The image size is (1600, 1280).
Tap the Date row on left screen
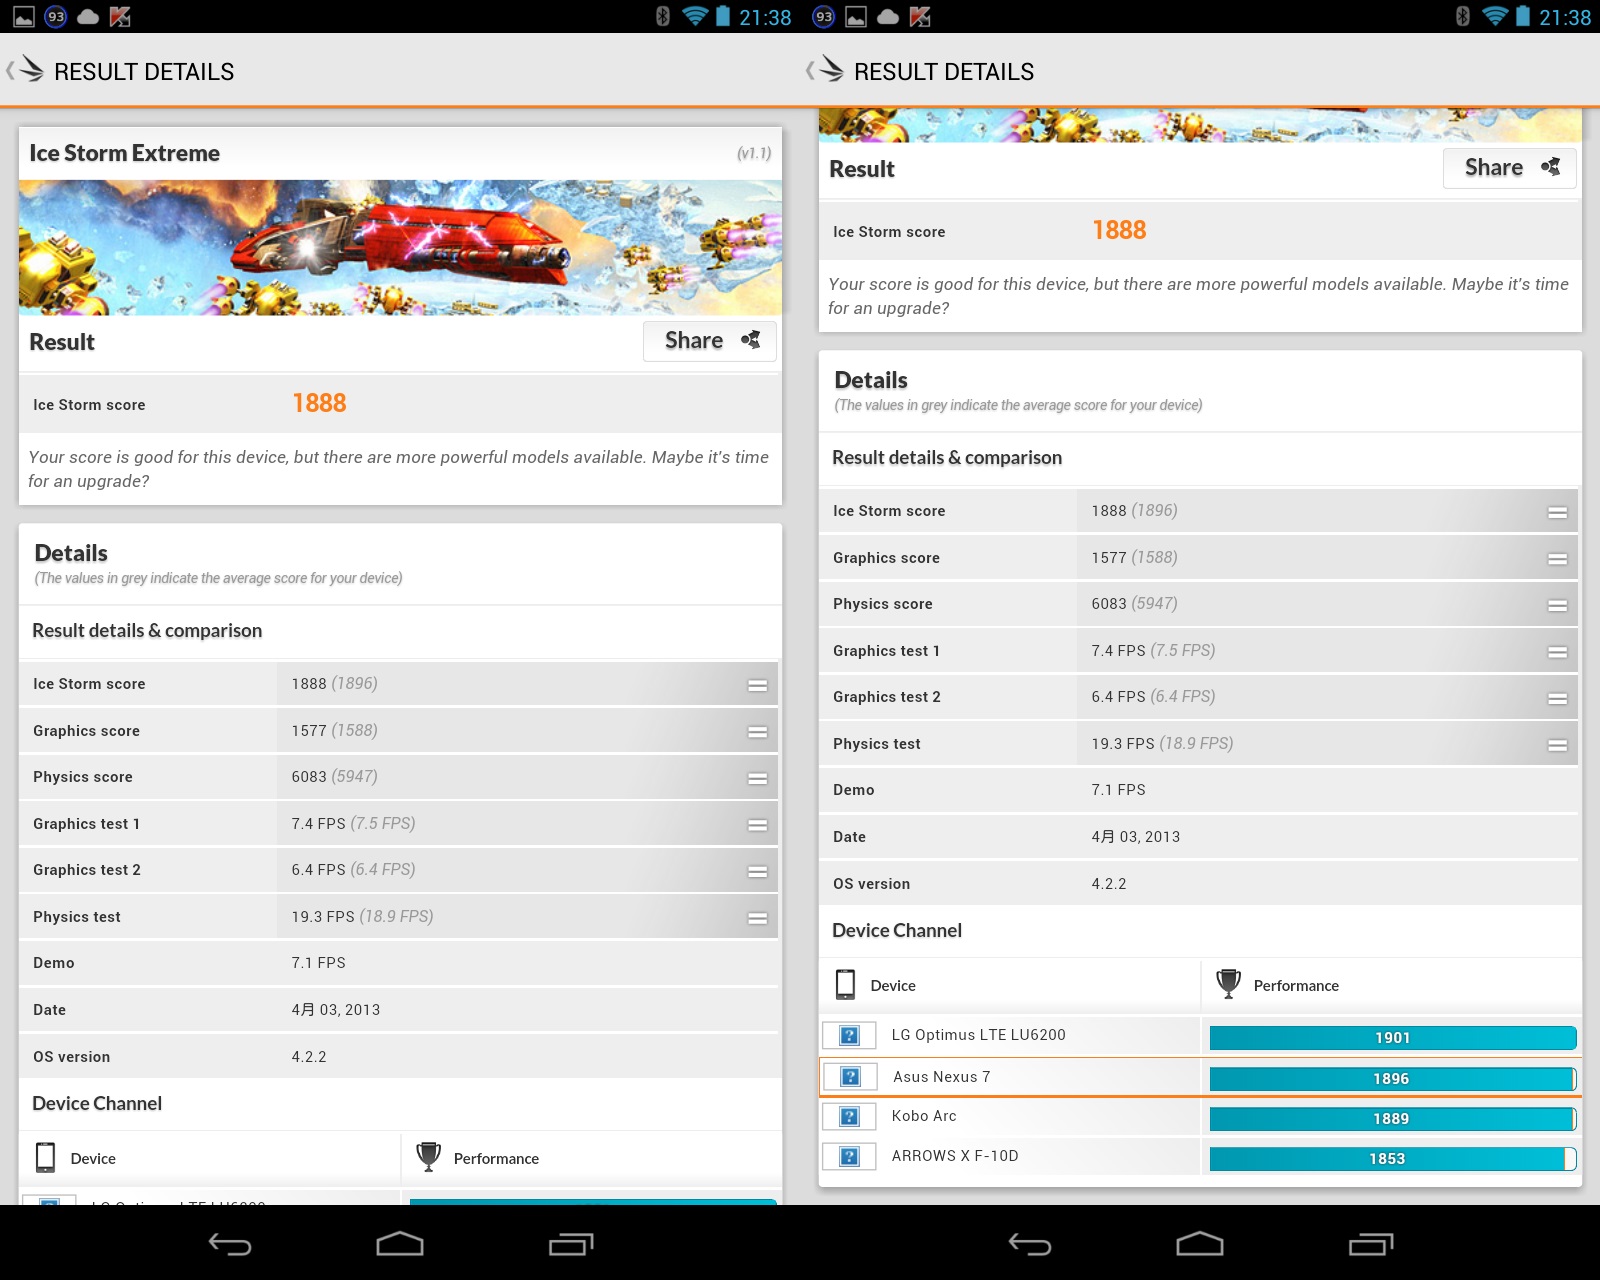point(399,1010)
